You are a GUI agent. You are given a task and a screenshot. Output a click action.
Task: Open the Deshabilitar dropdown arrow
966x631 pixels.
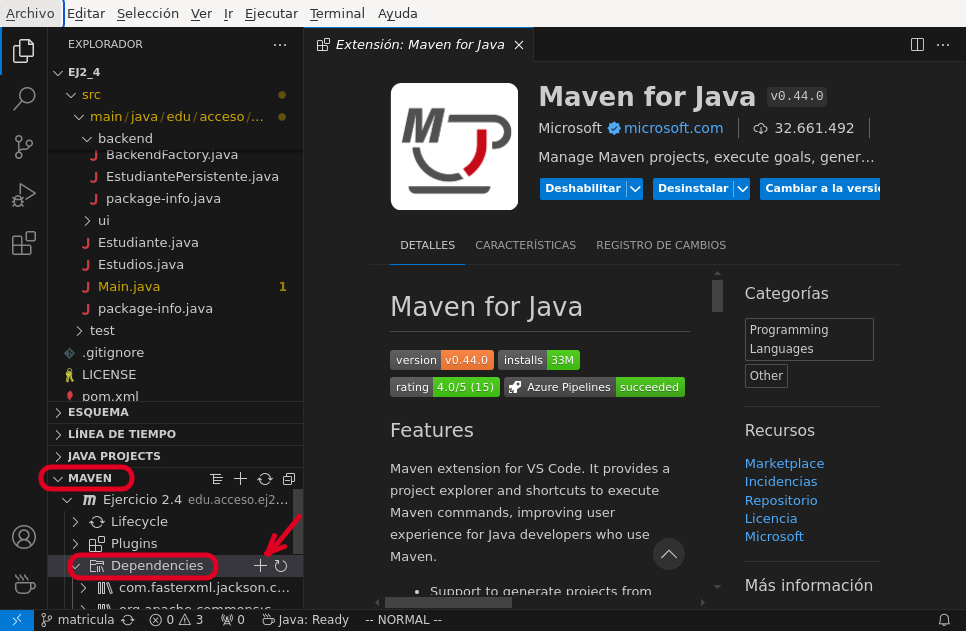tap(635, 189)
